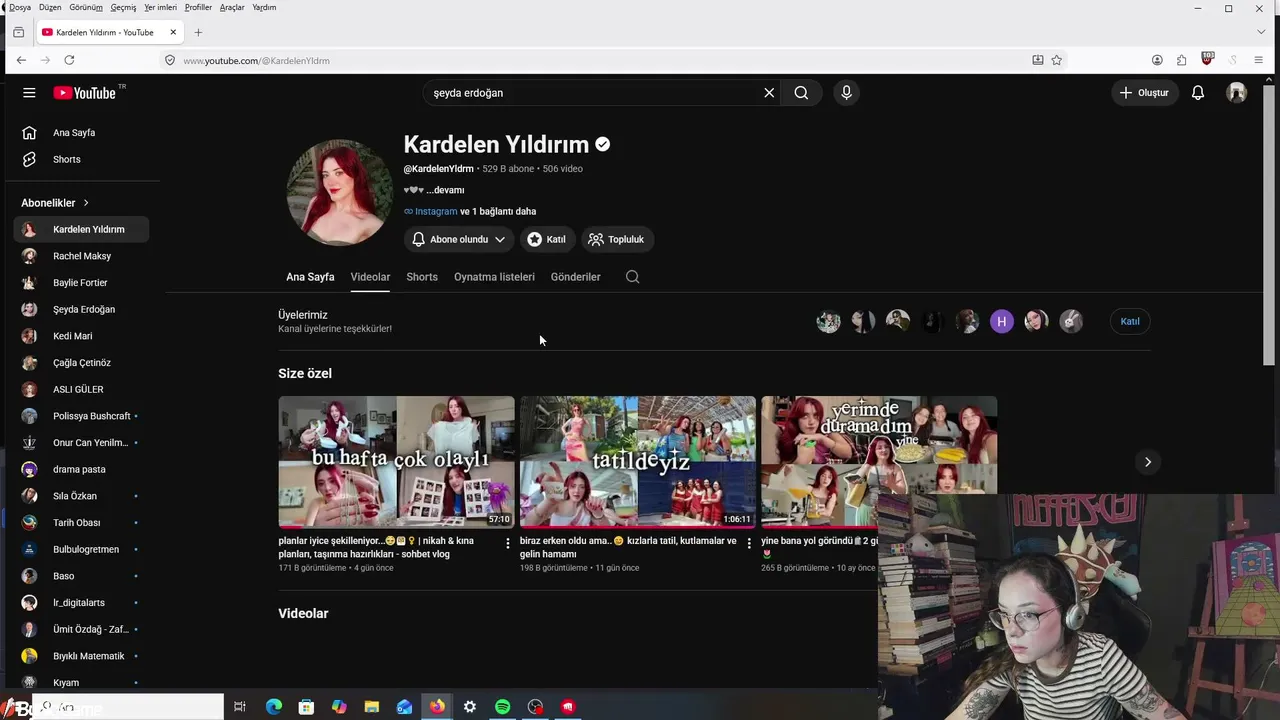Open the more options menu of the nikah & kına vlog
Screen dimensions: 1280x720
coord(507,543)
